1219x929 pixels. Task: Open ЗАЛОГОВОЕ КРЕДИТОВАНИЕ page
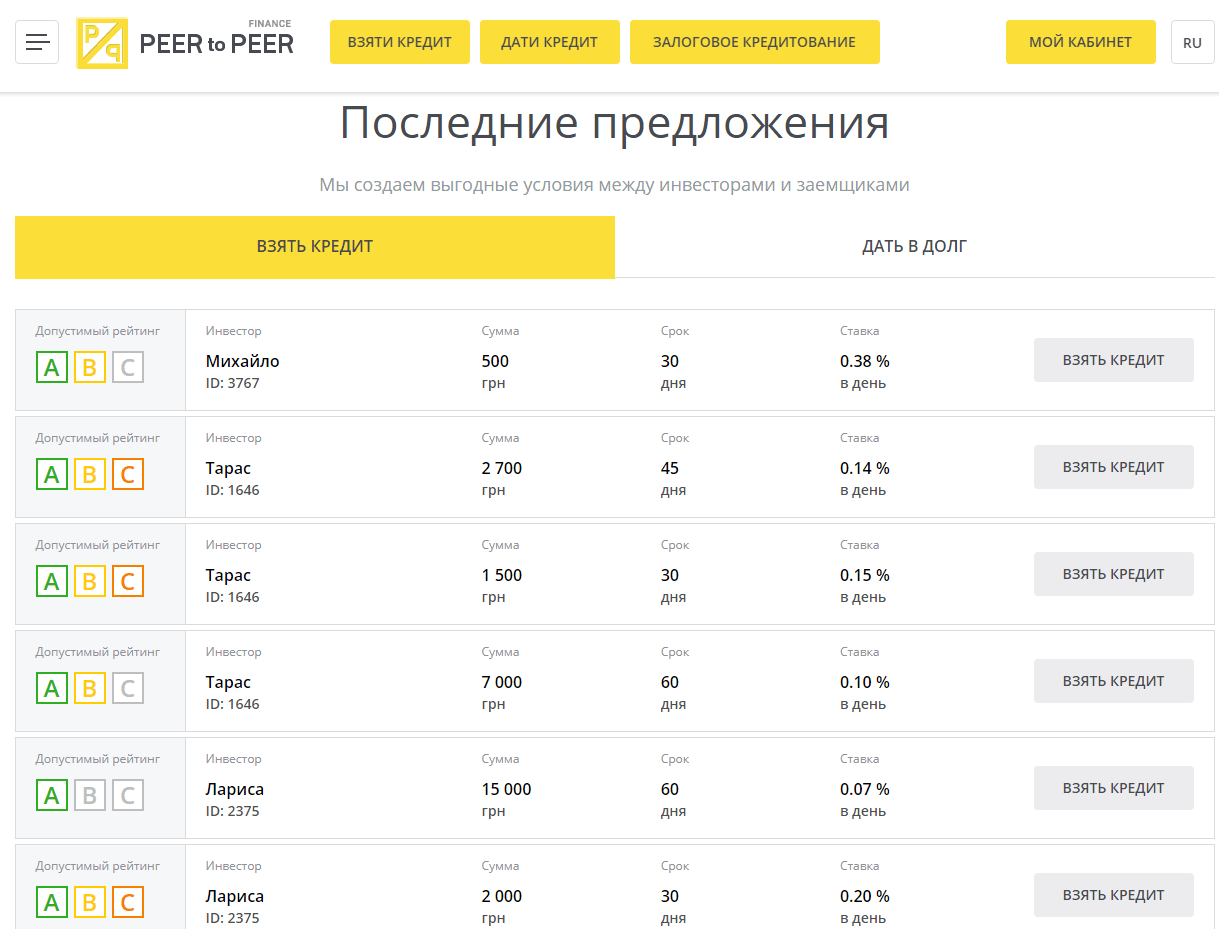point(754,42)
